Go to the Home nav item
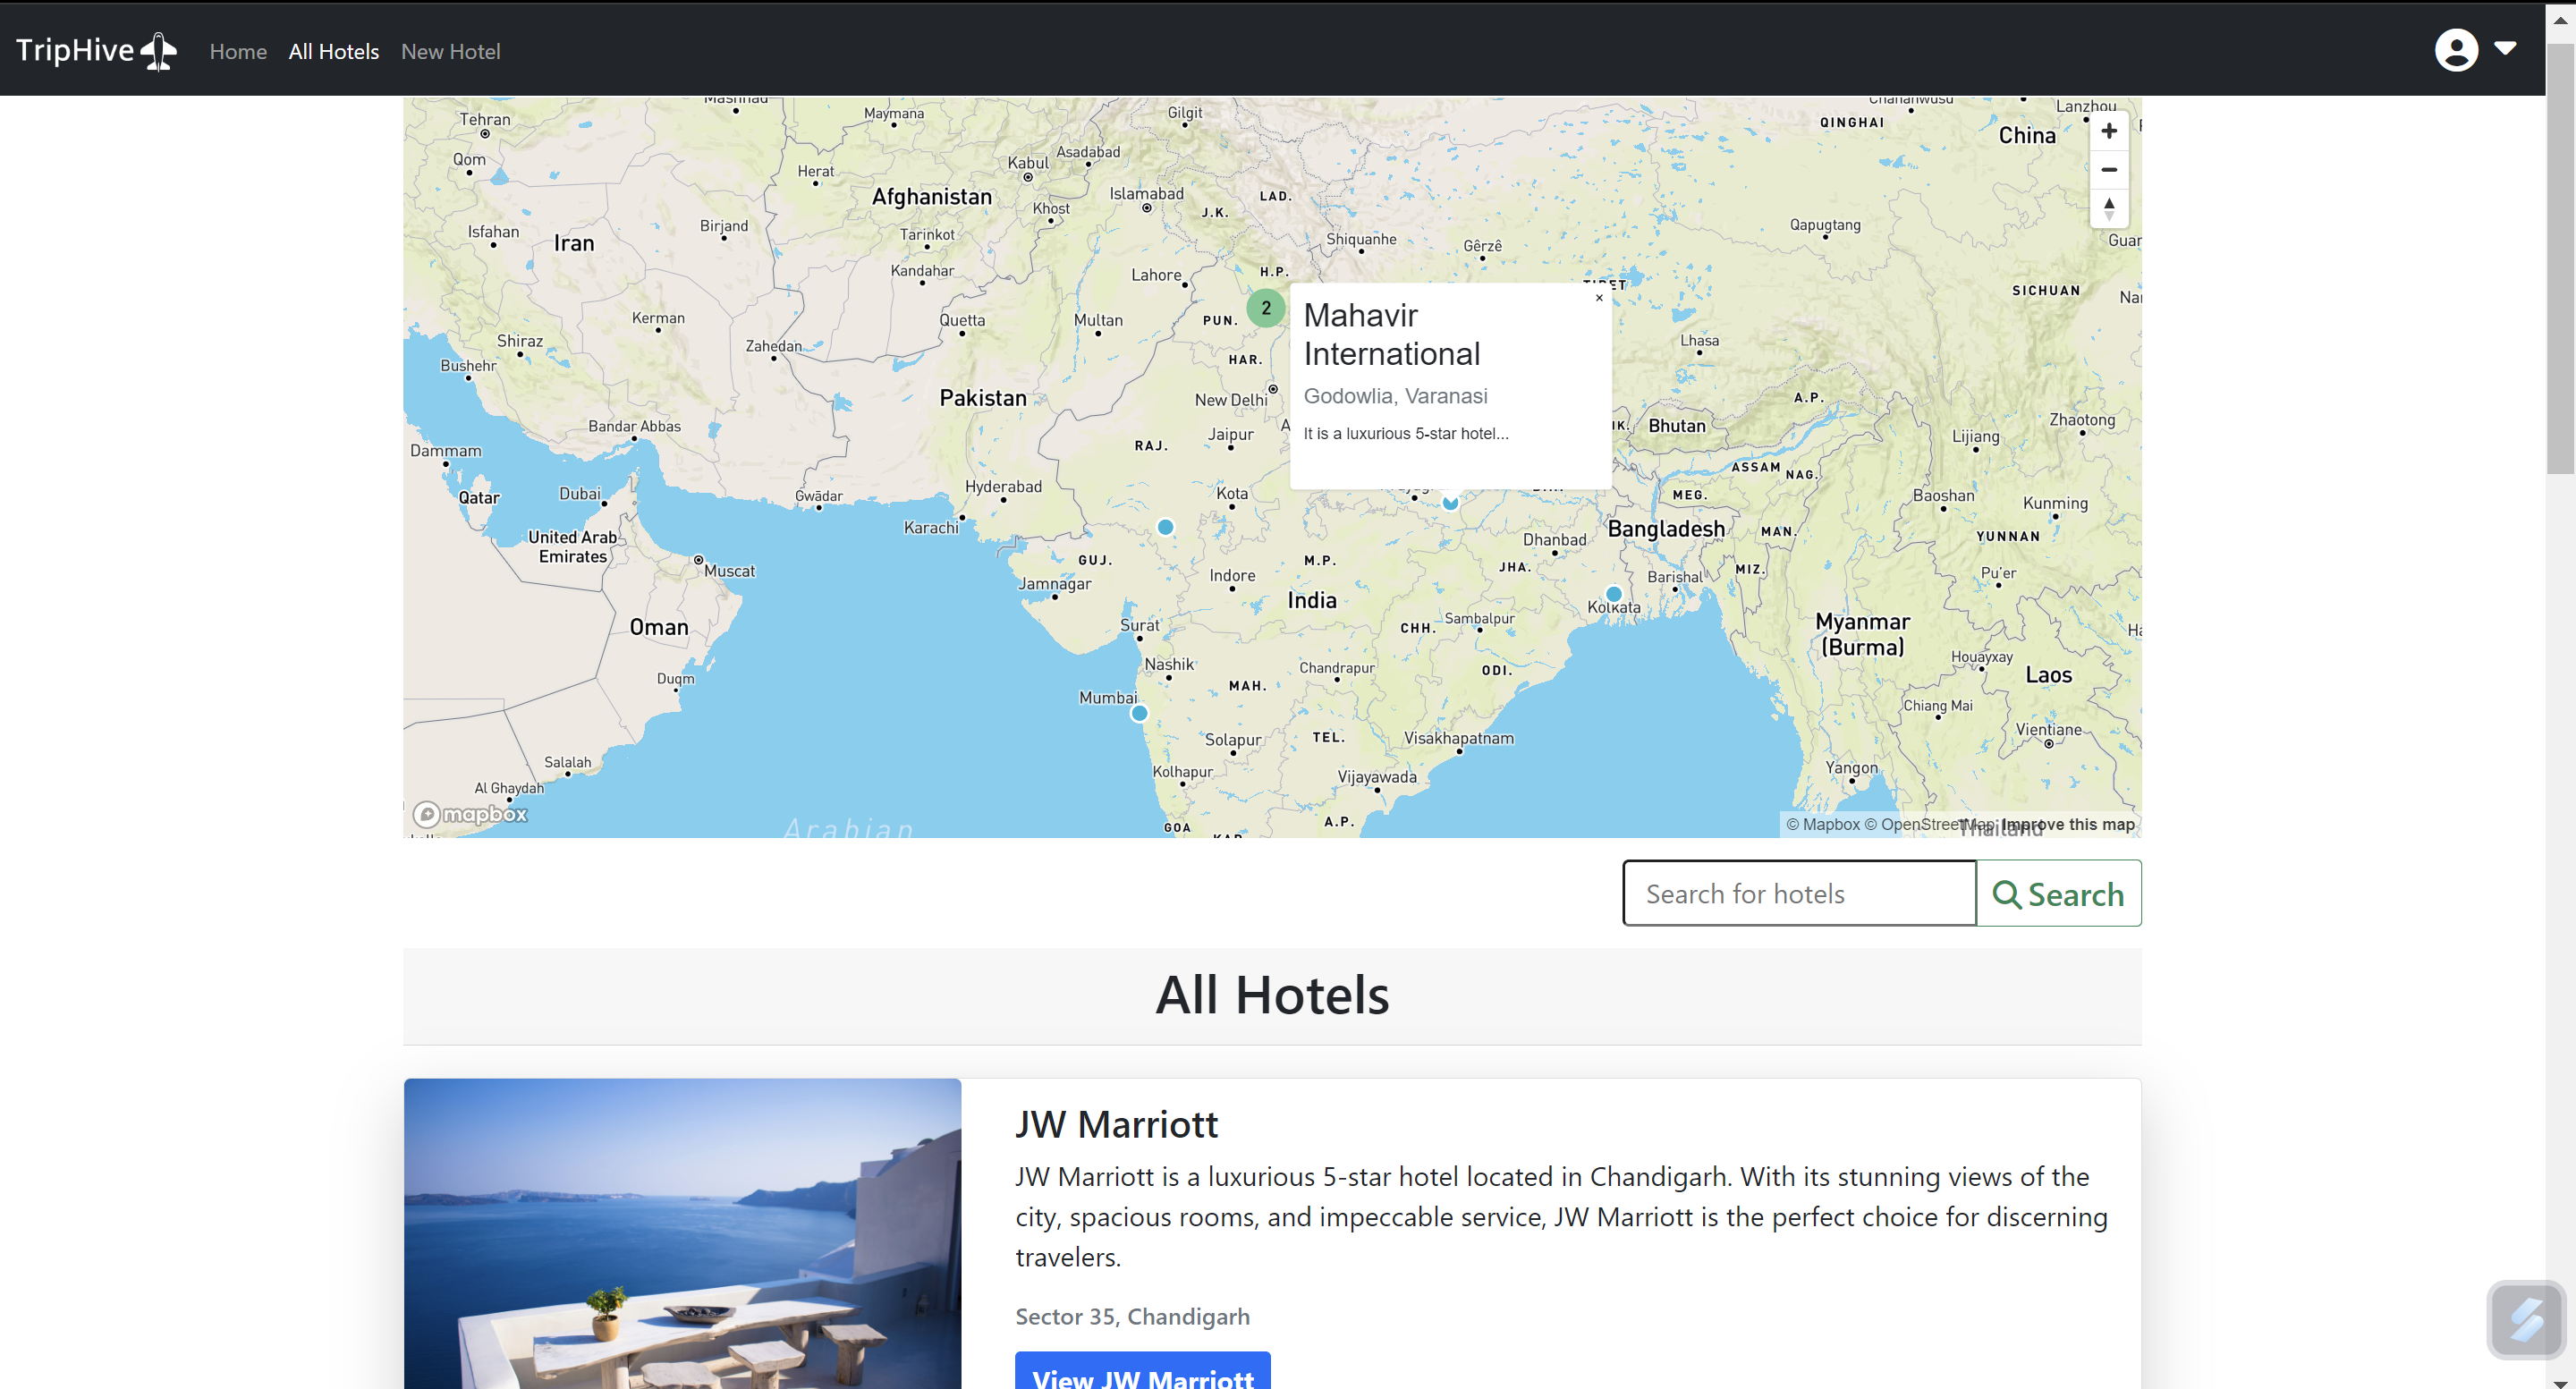This screenshot has width=2576, height=1389. (238, 52)
